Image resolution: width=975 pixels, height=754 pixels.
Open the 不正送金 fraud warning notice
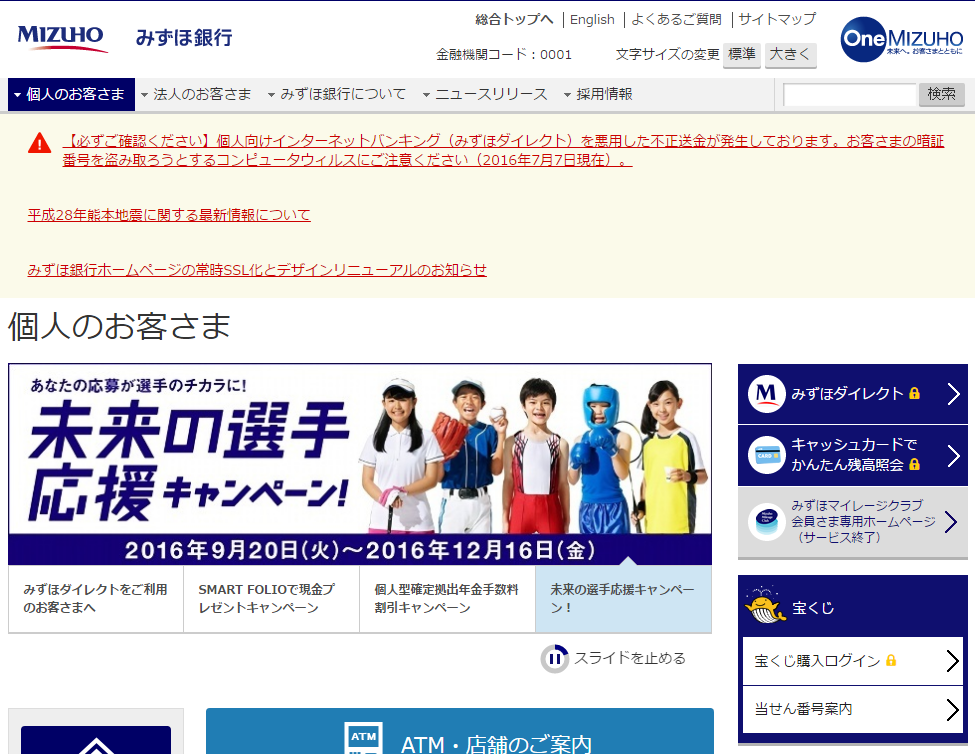point(503,150)
